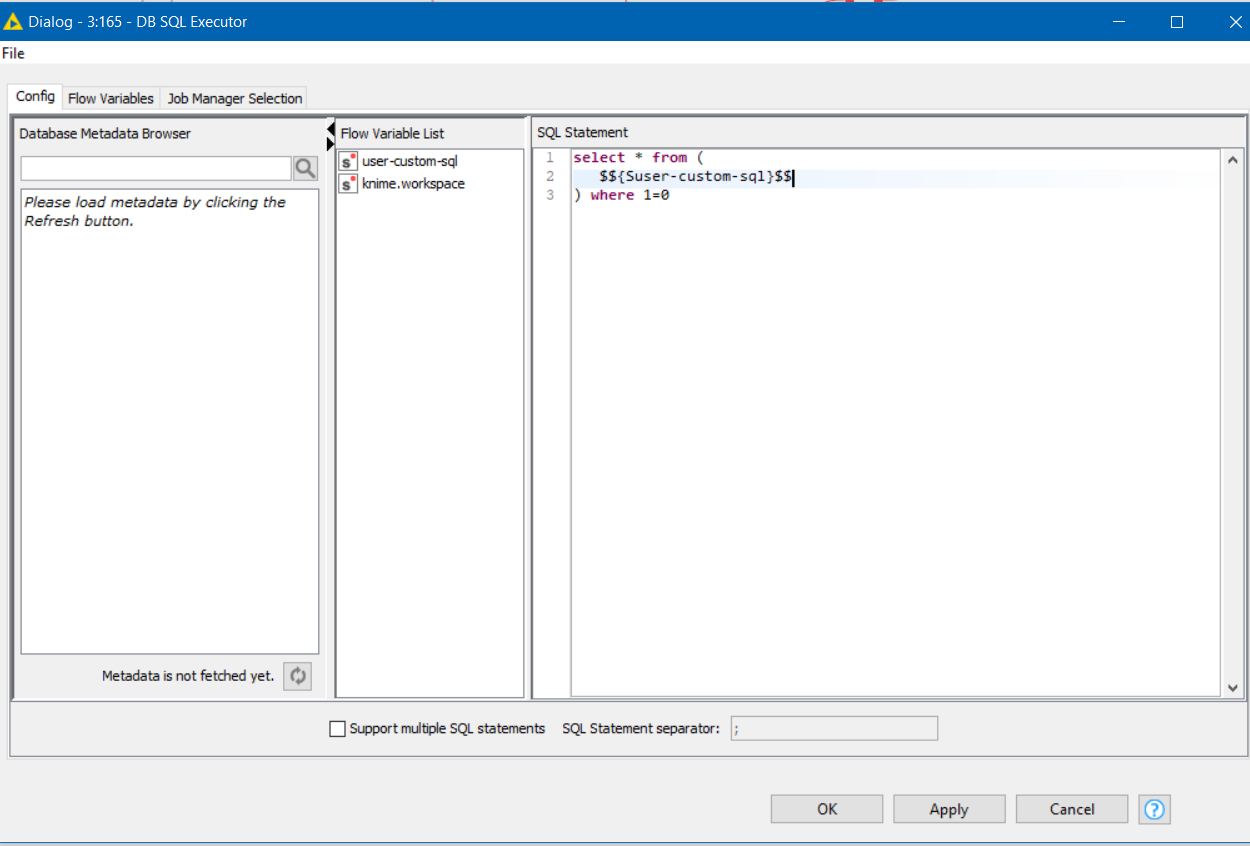This screenshot has height=846, width=1250.
Task: Expand panel with right-pointing divider arrow
Action: [331, 144]
